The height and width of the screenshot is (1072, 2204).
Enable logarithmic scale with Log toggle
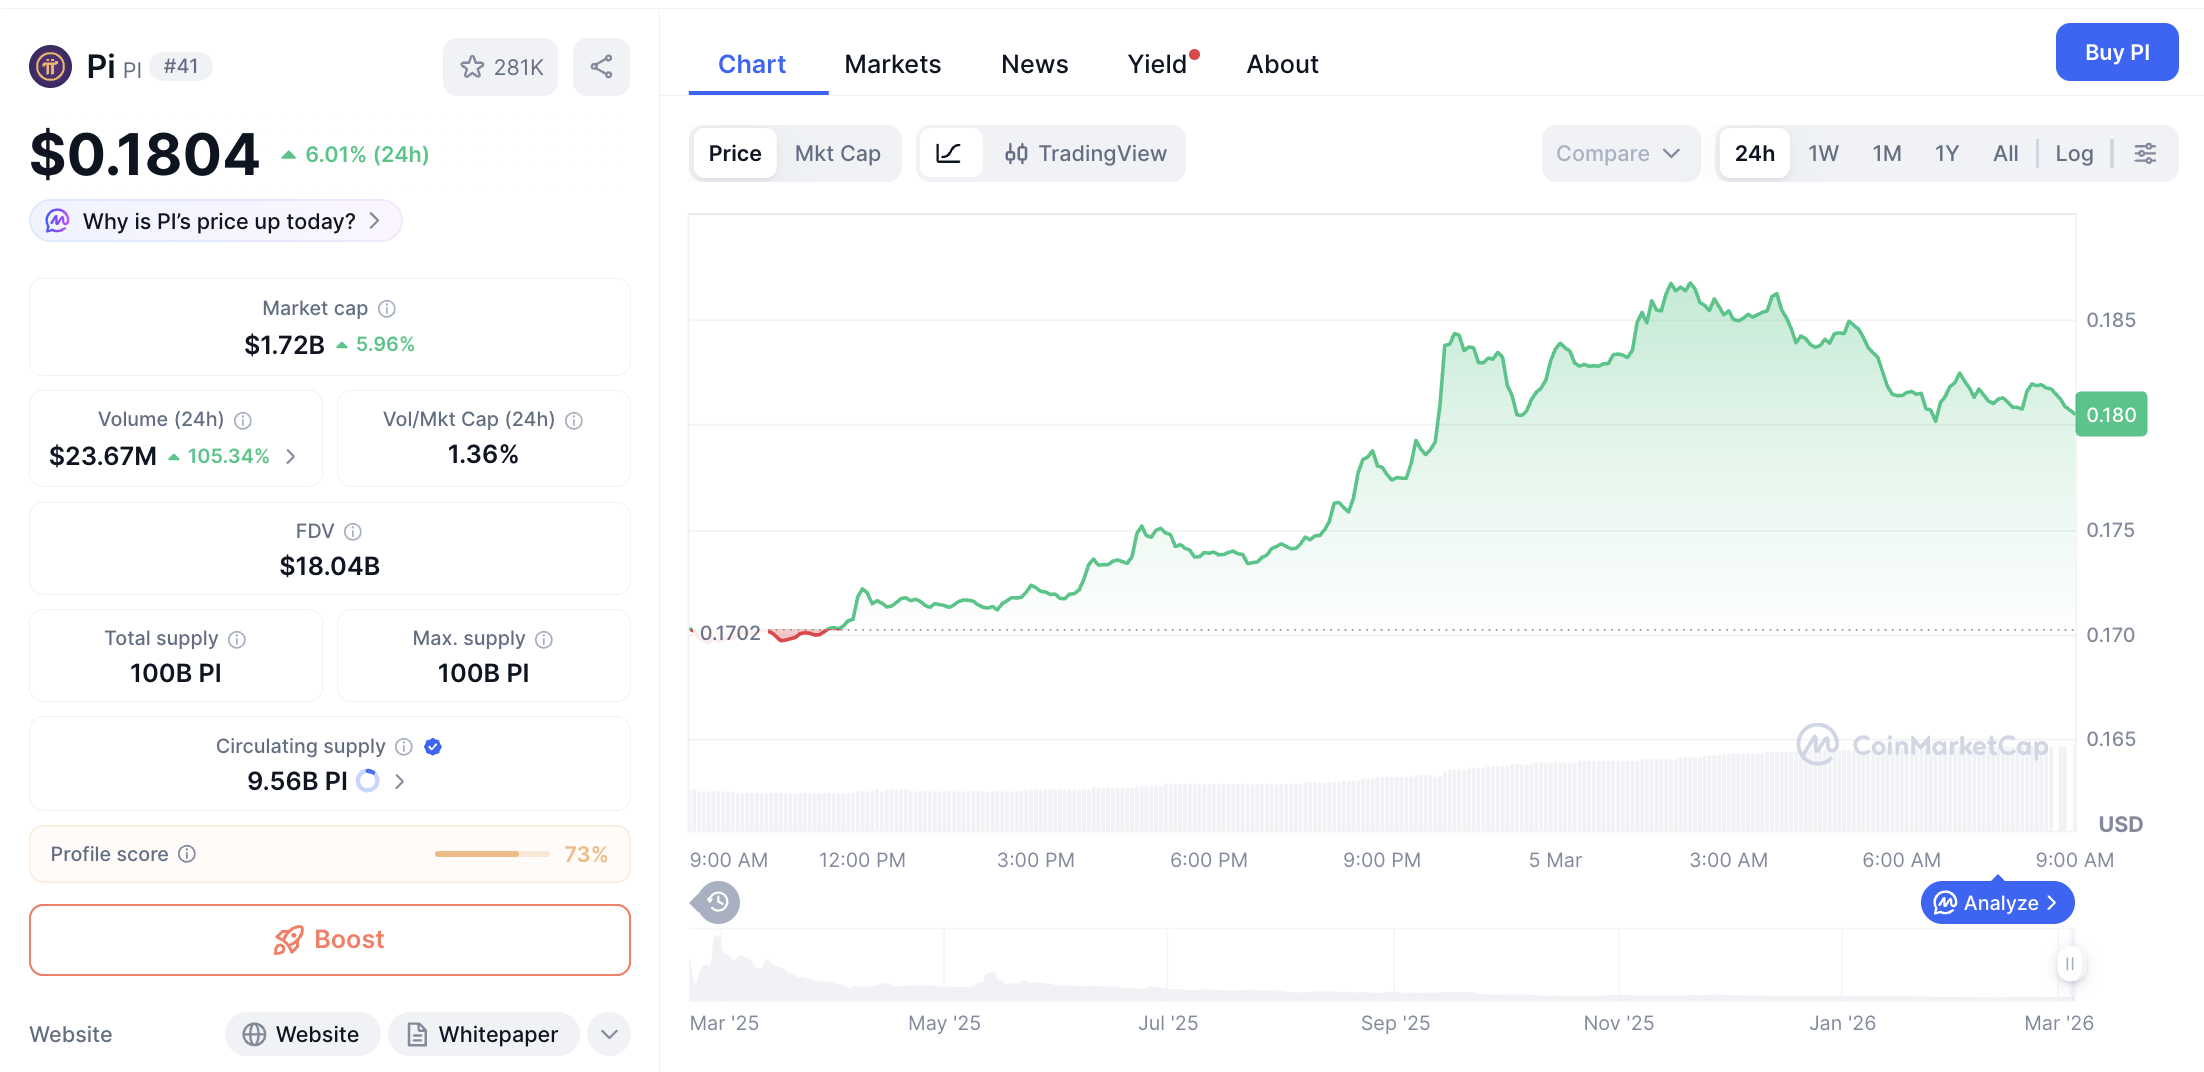point(2074,153)
